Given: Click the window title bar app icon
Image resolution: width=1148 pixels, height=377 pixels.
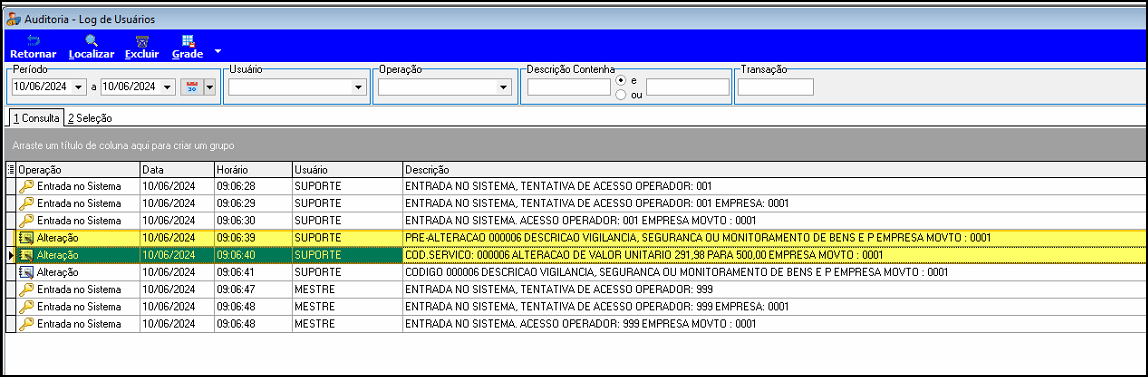Looking at the screenshot, I should [13, 19].
